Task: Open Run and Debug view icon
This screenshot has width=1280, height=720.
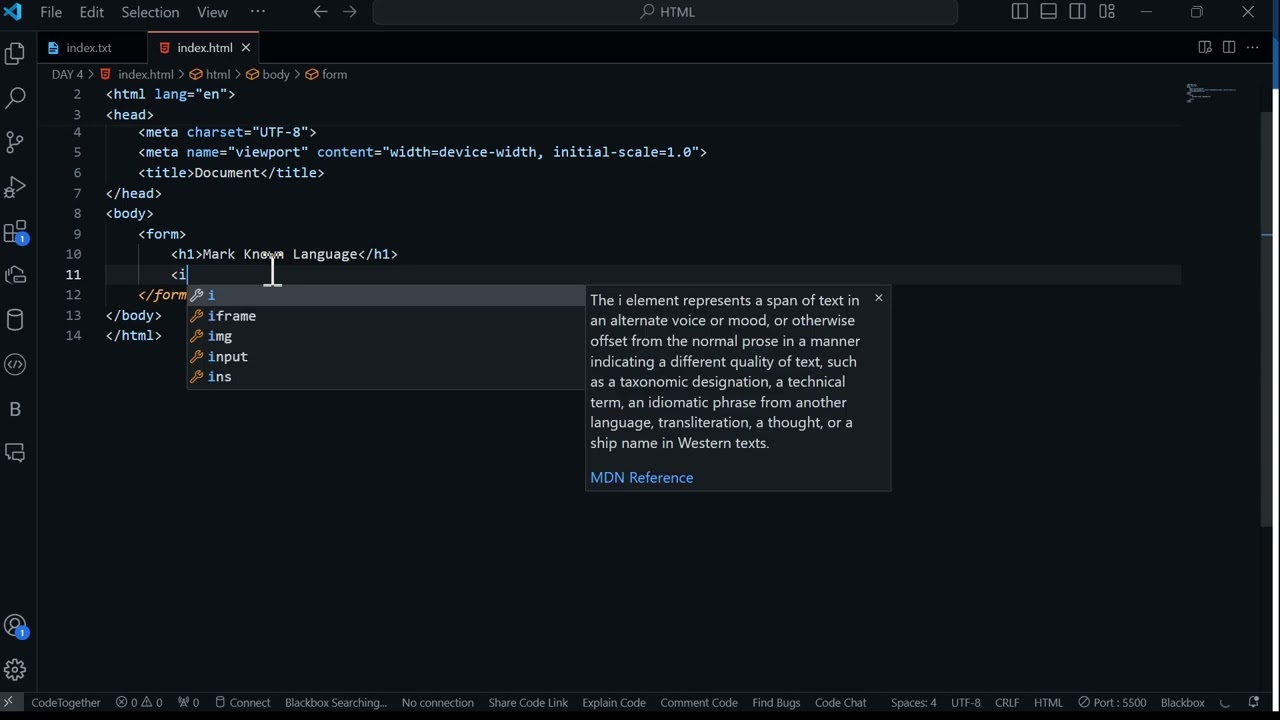Action: 15,187
